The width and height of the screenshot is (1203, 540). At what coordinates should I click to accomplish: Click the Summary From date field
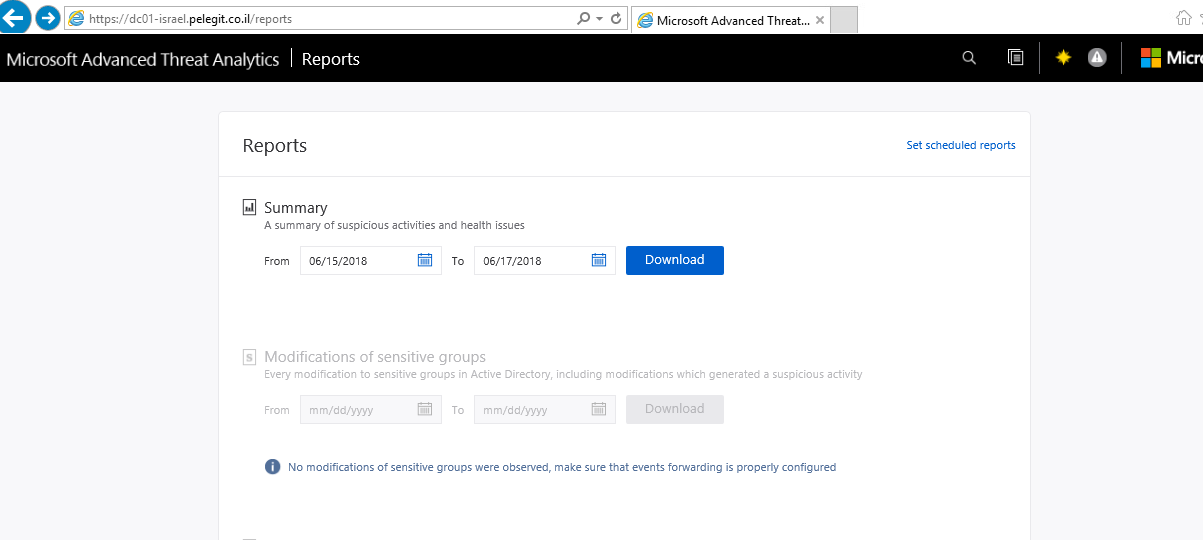click(x=371, y=261)
